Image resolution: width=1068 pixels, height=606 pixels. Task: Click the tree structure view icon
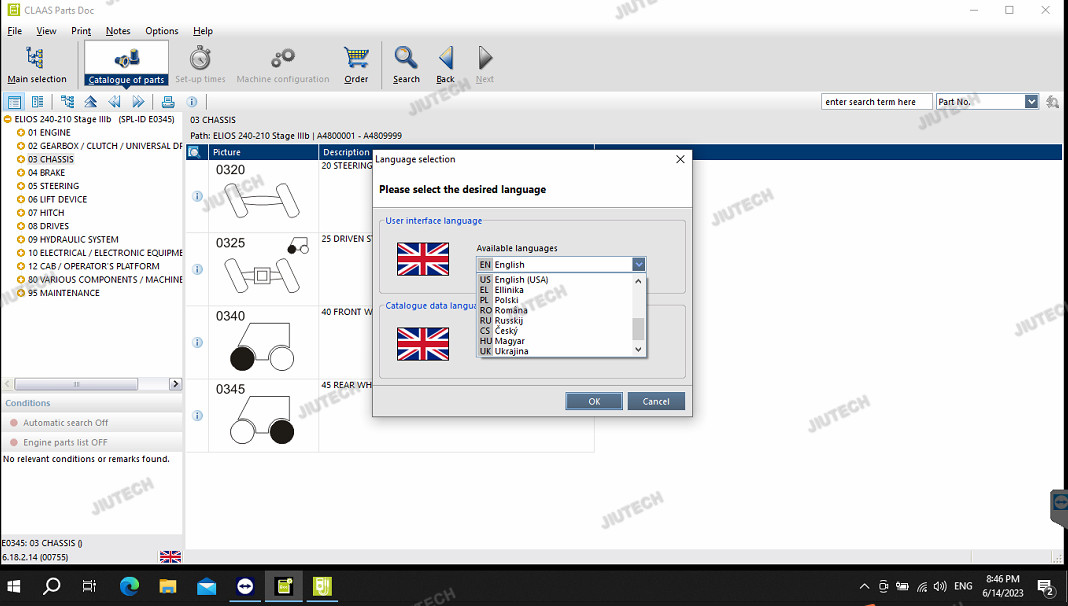(x=67, y=102)
